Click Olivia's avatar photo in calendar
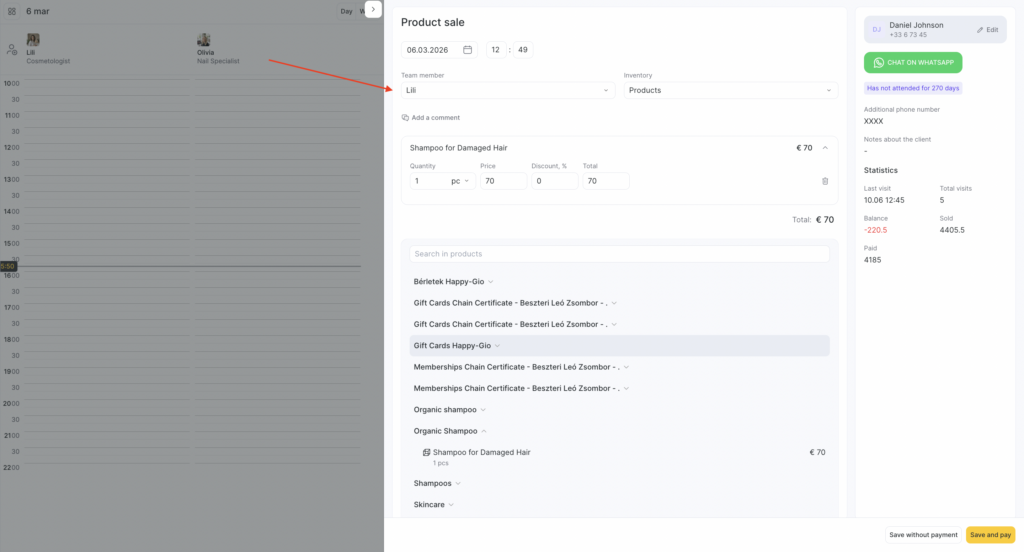 click(204, 40)
